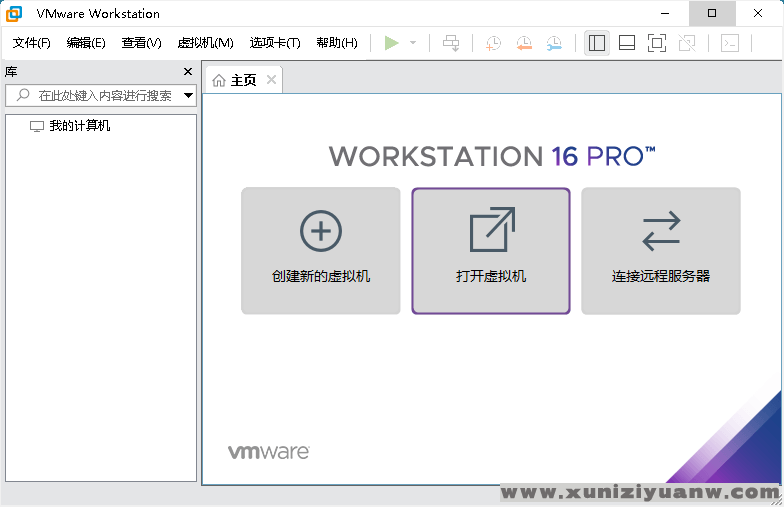Switch to the 主页 home tab

236,80
